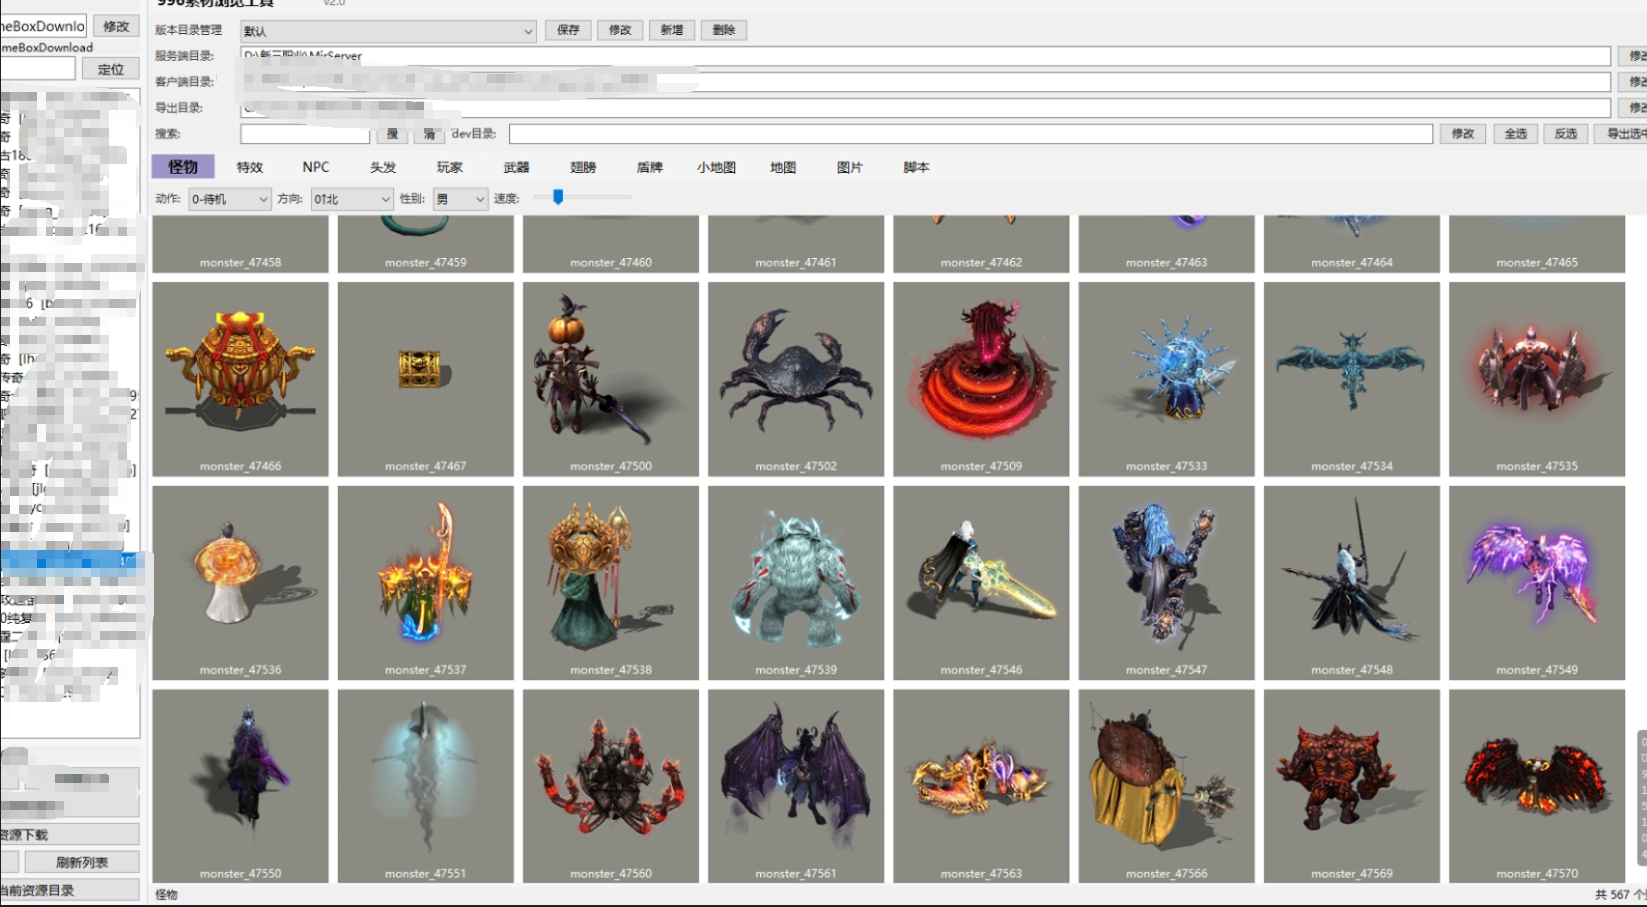The height and width of the screenshot is (907, 1647).
Task: Click the 定位 locate button
Action: coord(111,69)
